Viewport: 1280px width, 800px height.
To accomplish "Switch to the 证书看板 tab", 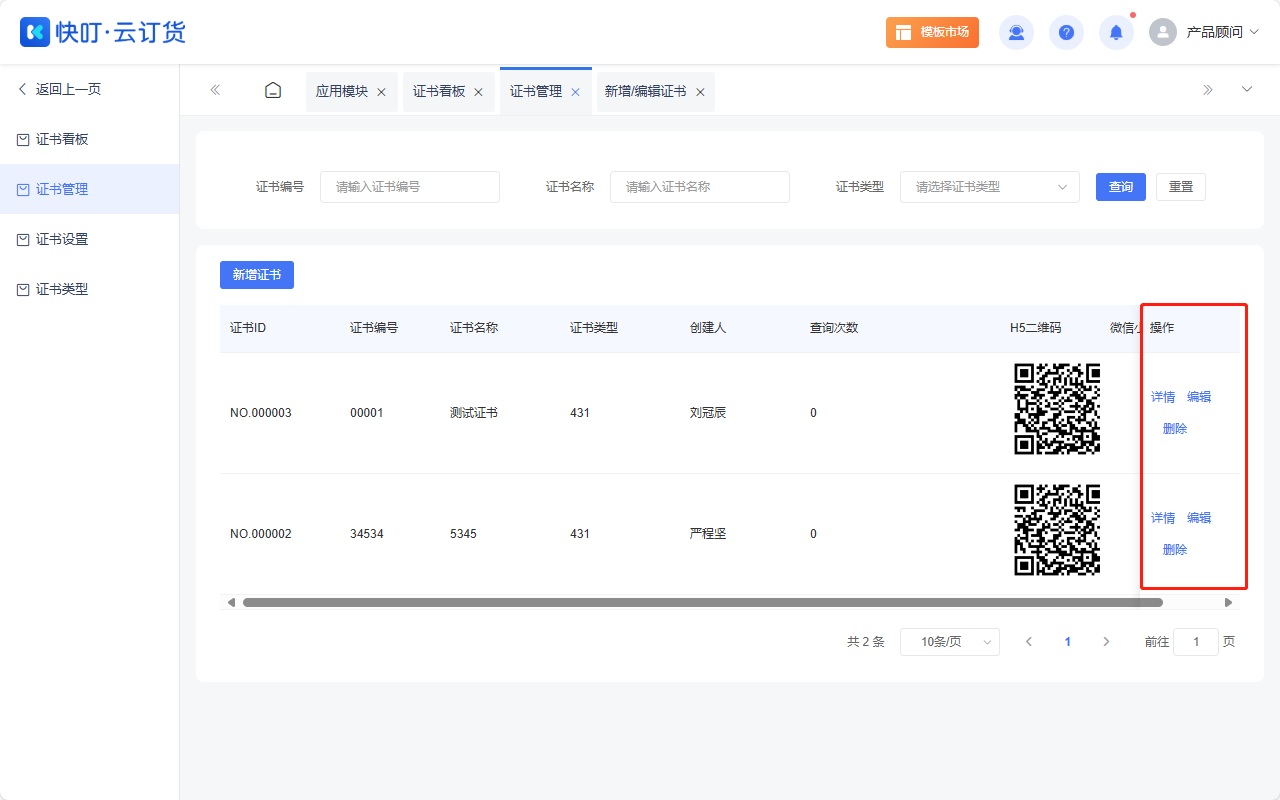I will point(439,91).
